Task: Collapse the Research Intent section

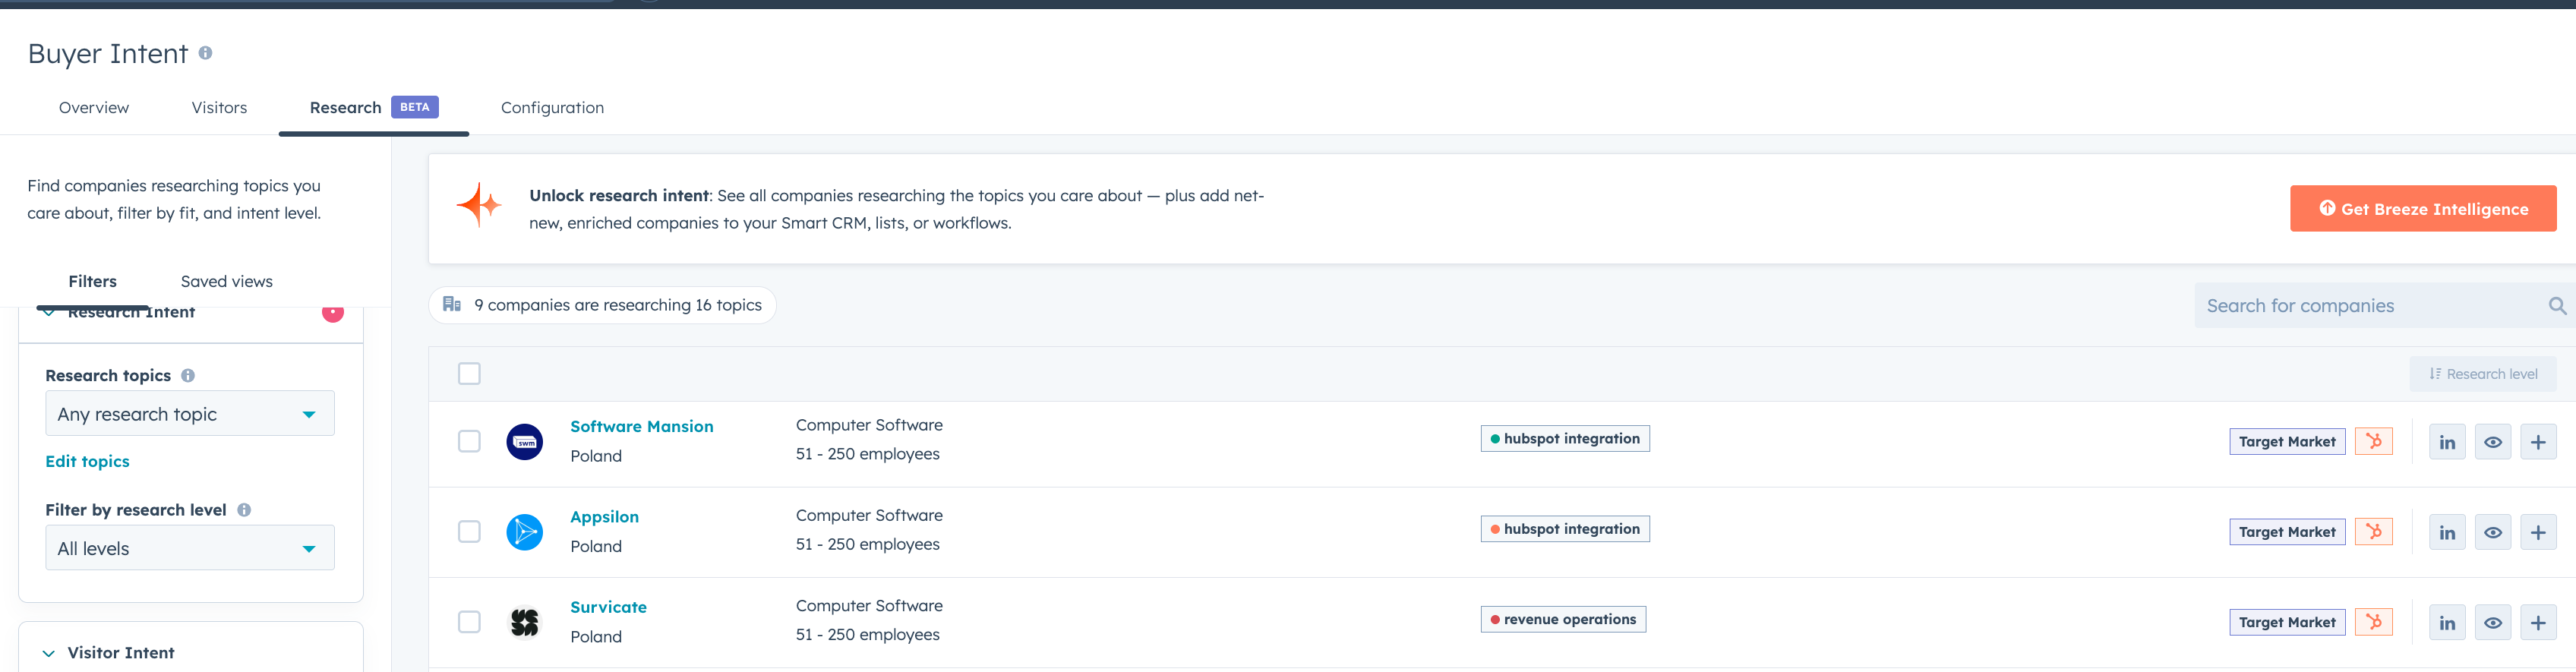Action: [48, 312]
